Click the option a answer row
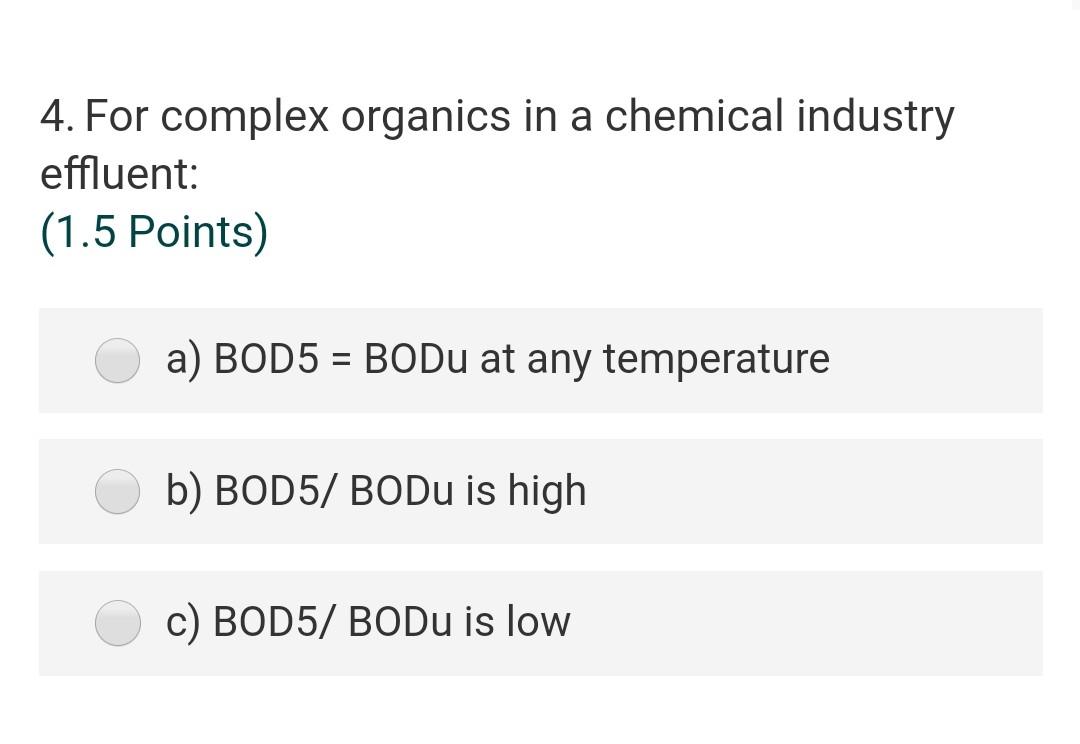The height and width of the screenshot is (744, 1080). tap(540, 361)
